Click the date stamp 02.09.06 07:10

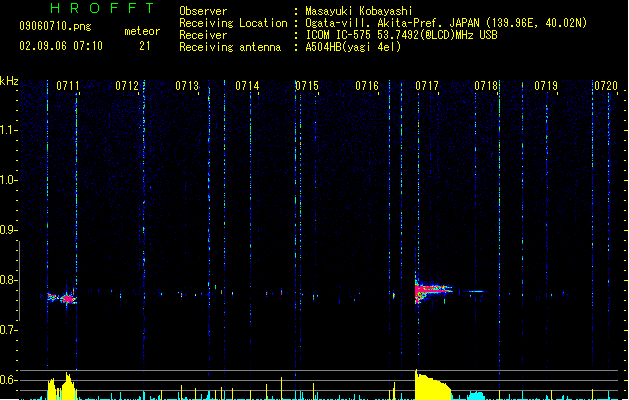61,46
